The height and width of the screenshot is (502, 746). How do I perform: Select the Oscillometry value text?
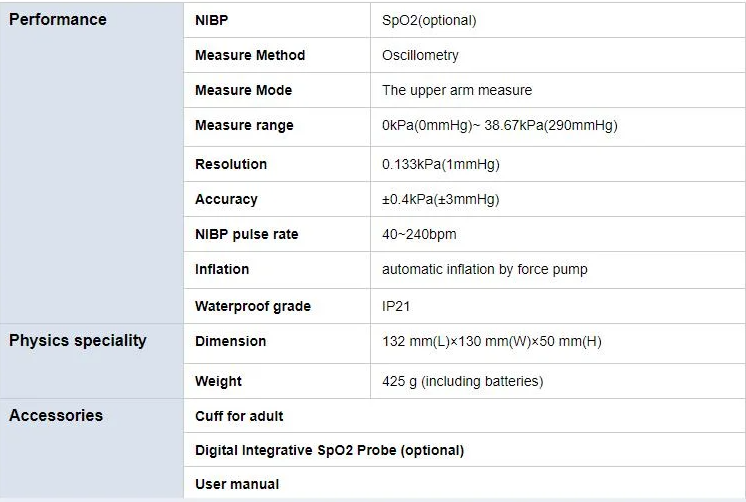[420, 55]
